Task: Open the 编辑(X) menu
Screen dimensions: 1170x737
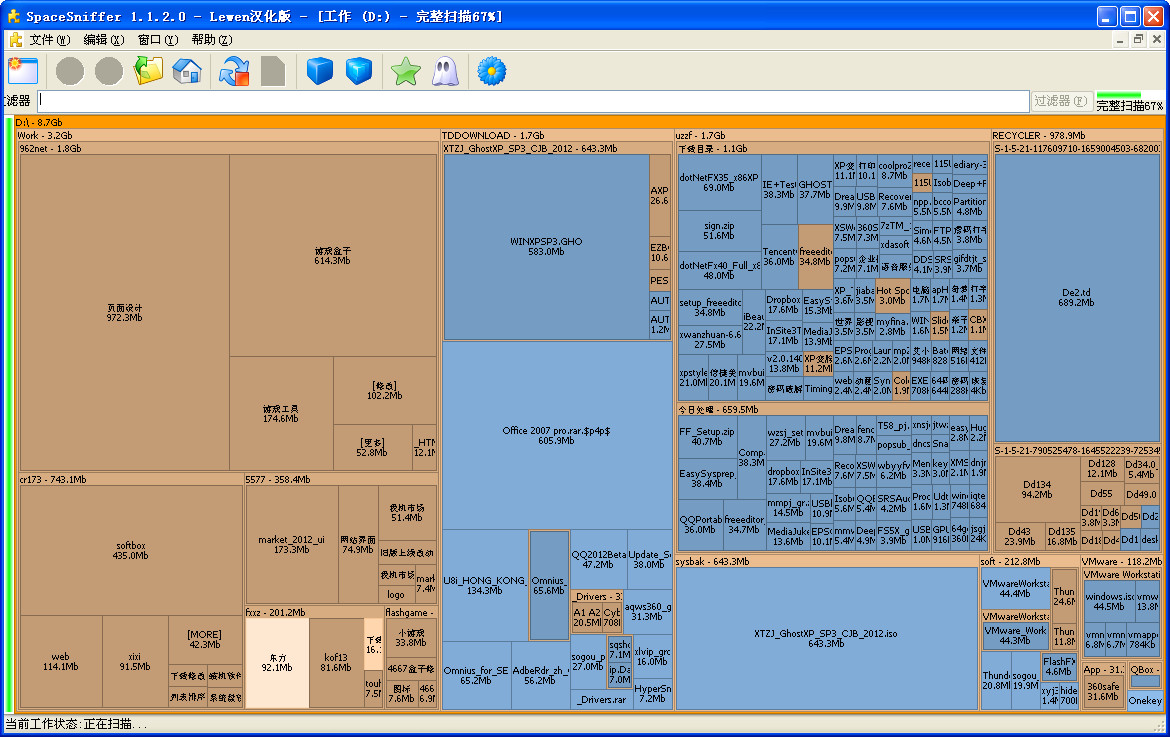Action: click(104, 40)
